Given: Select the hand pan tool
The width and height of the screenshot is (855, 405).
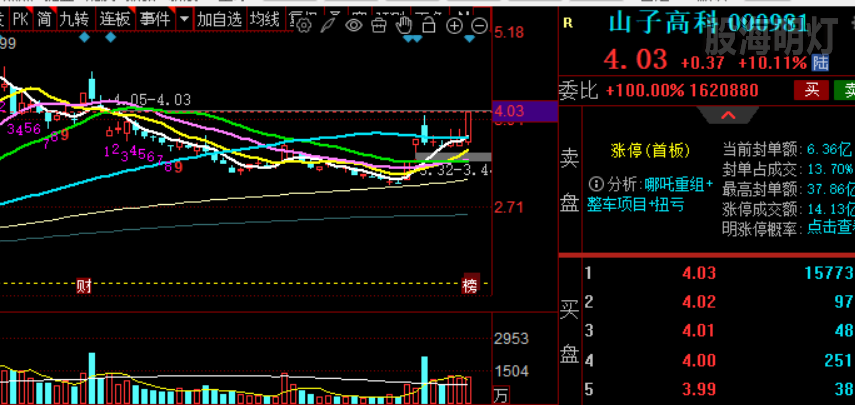Looking at the screenshot, I should (x=403, y=24).
